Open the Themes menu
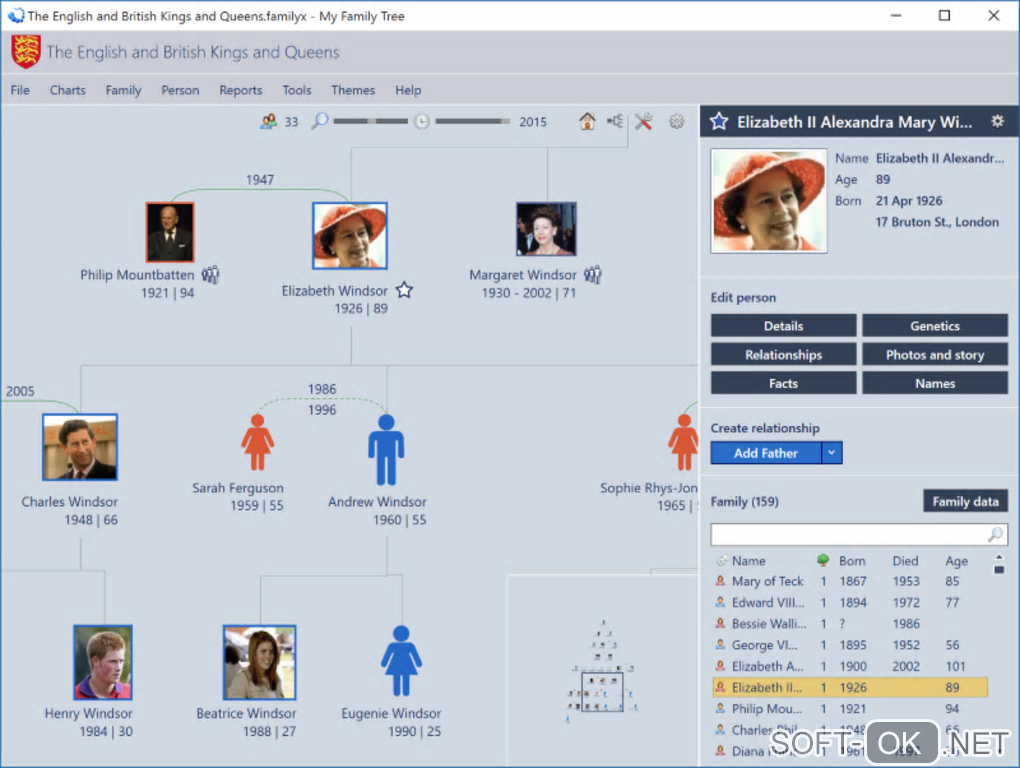The height and width of the screenshot is (768, 1020). point(353,90)
